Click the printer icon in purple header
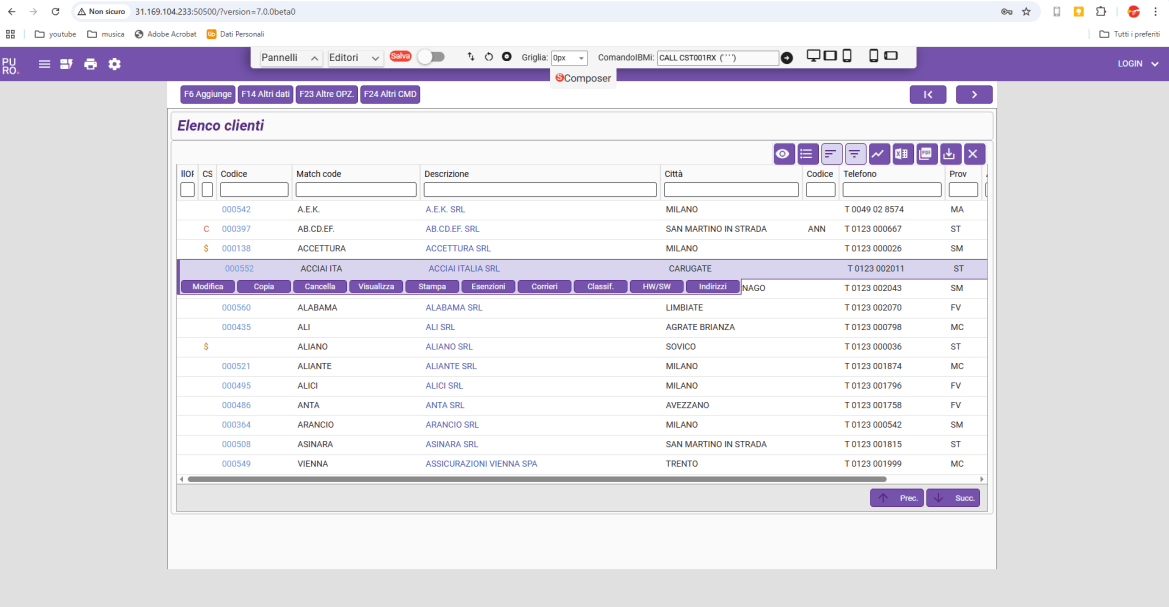 tap(90, 64)
